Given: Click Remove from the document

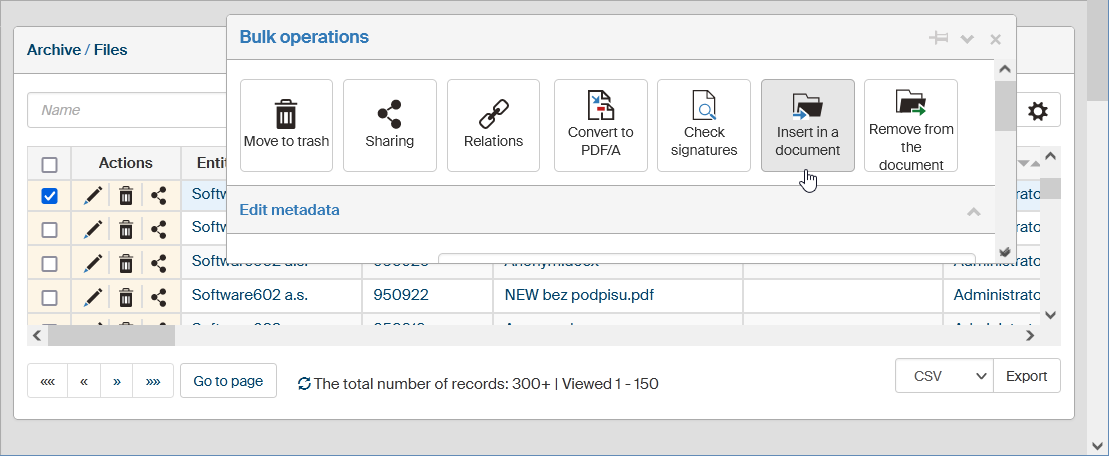Looking at the screenshot, I should point(911,125).
